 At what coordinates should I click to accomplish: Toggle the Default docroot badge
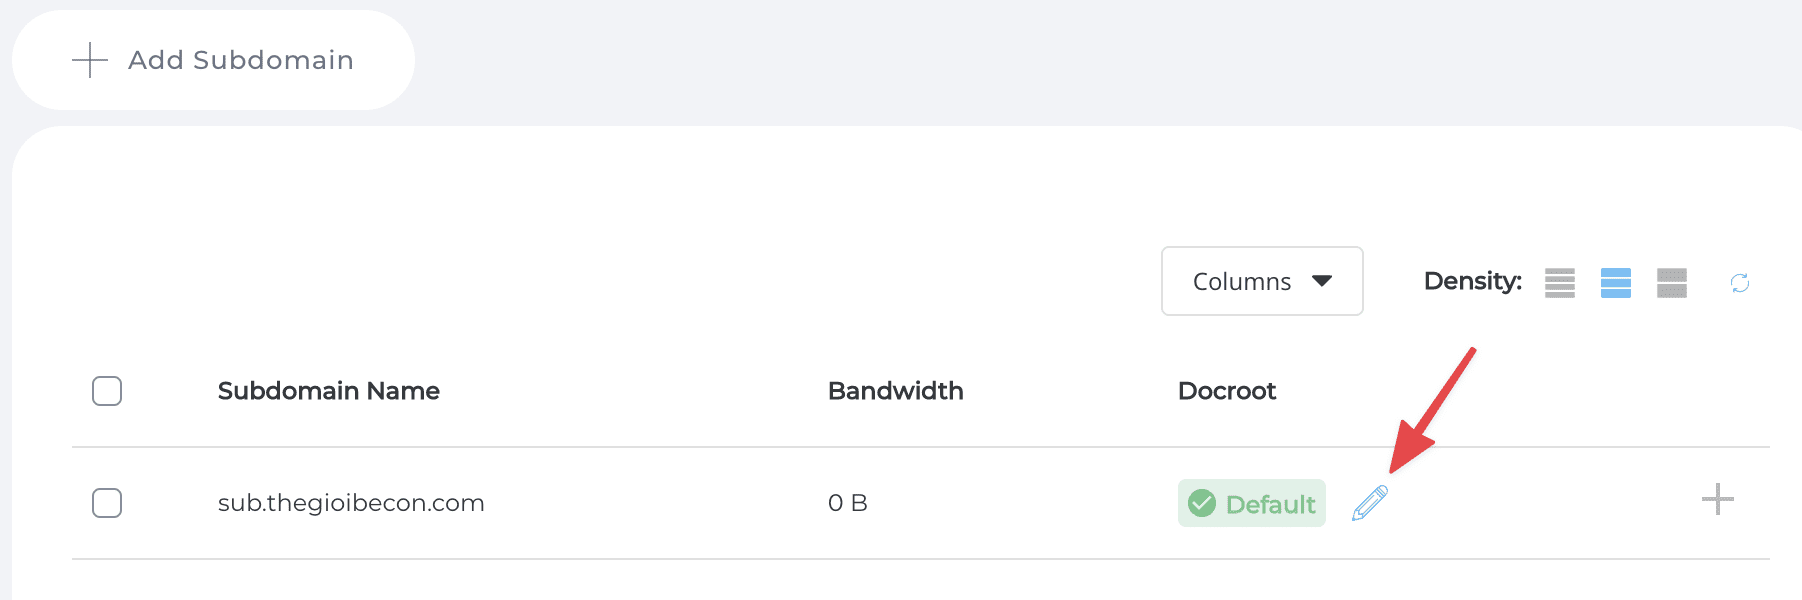[x=1251, y=503]
